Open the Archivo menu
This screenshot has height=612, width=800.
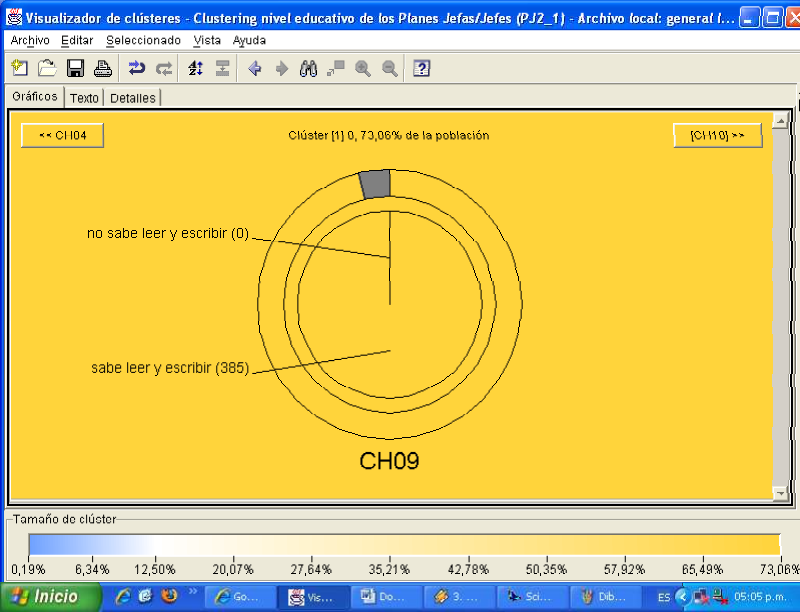click(x=30, y=40)
